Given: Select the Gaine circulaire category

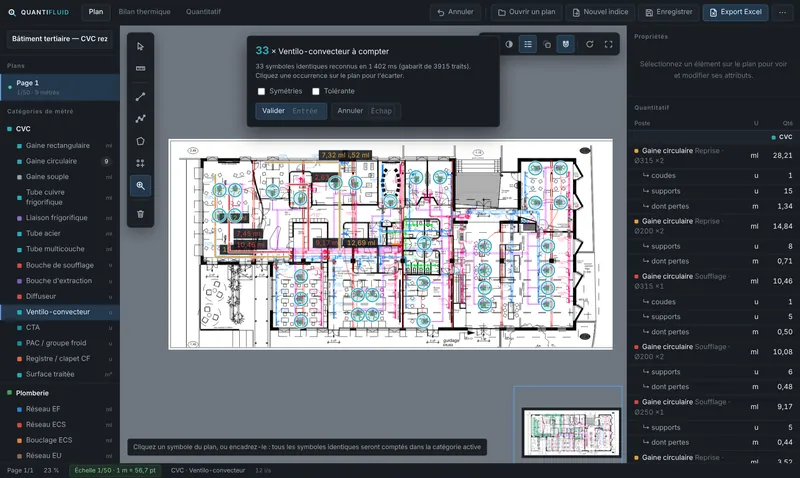Looking at the screenshot, I should point(60,161).
